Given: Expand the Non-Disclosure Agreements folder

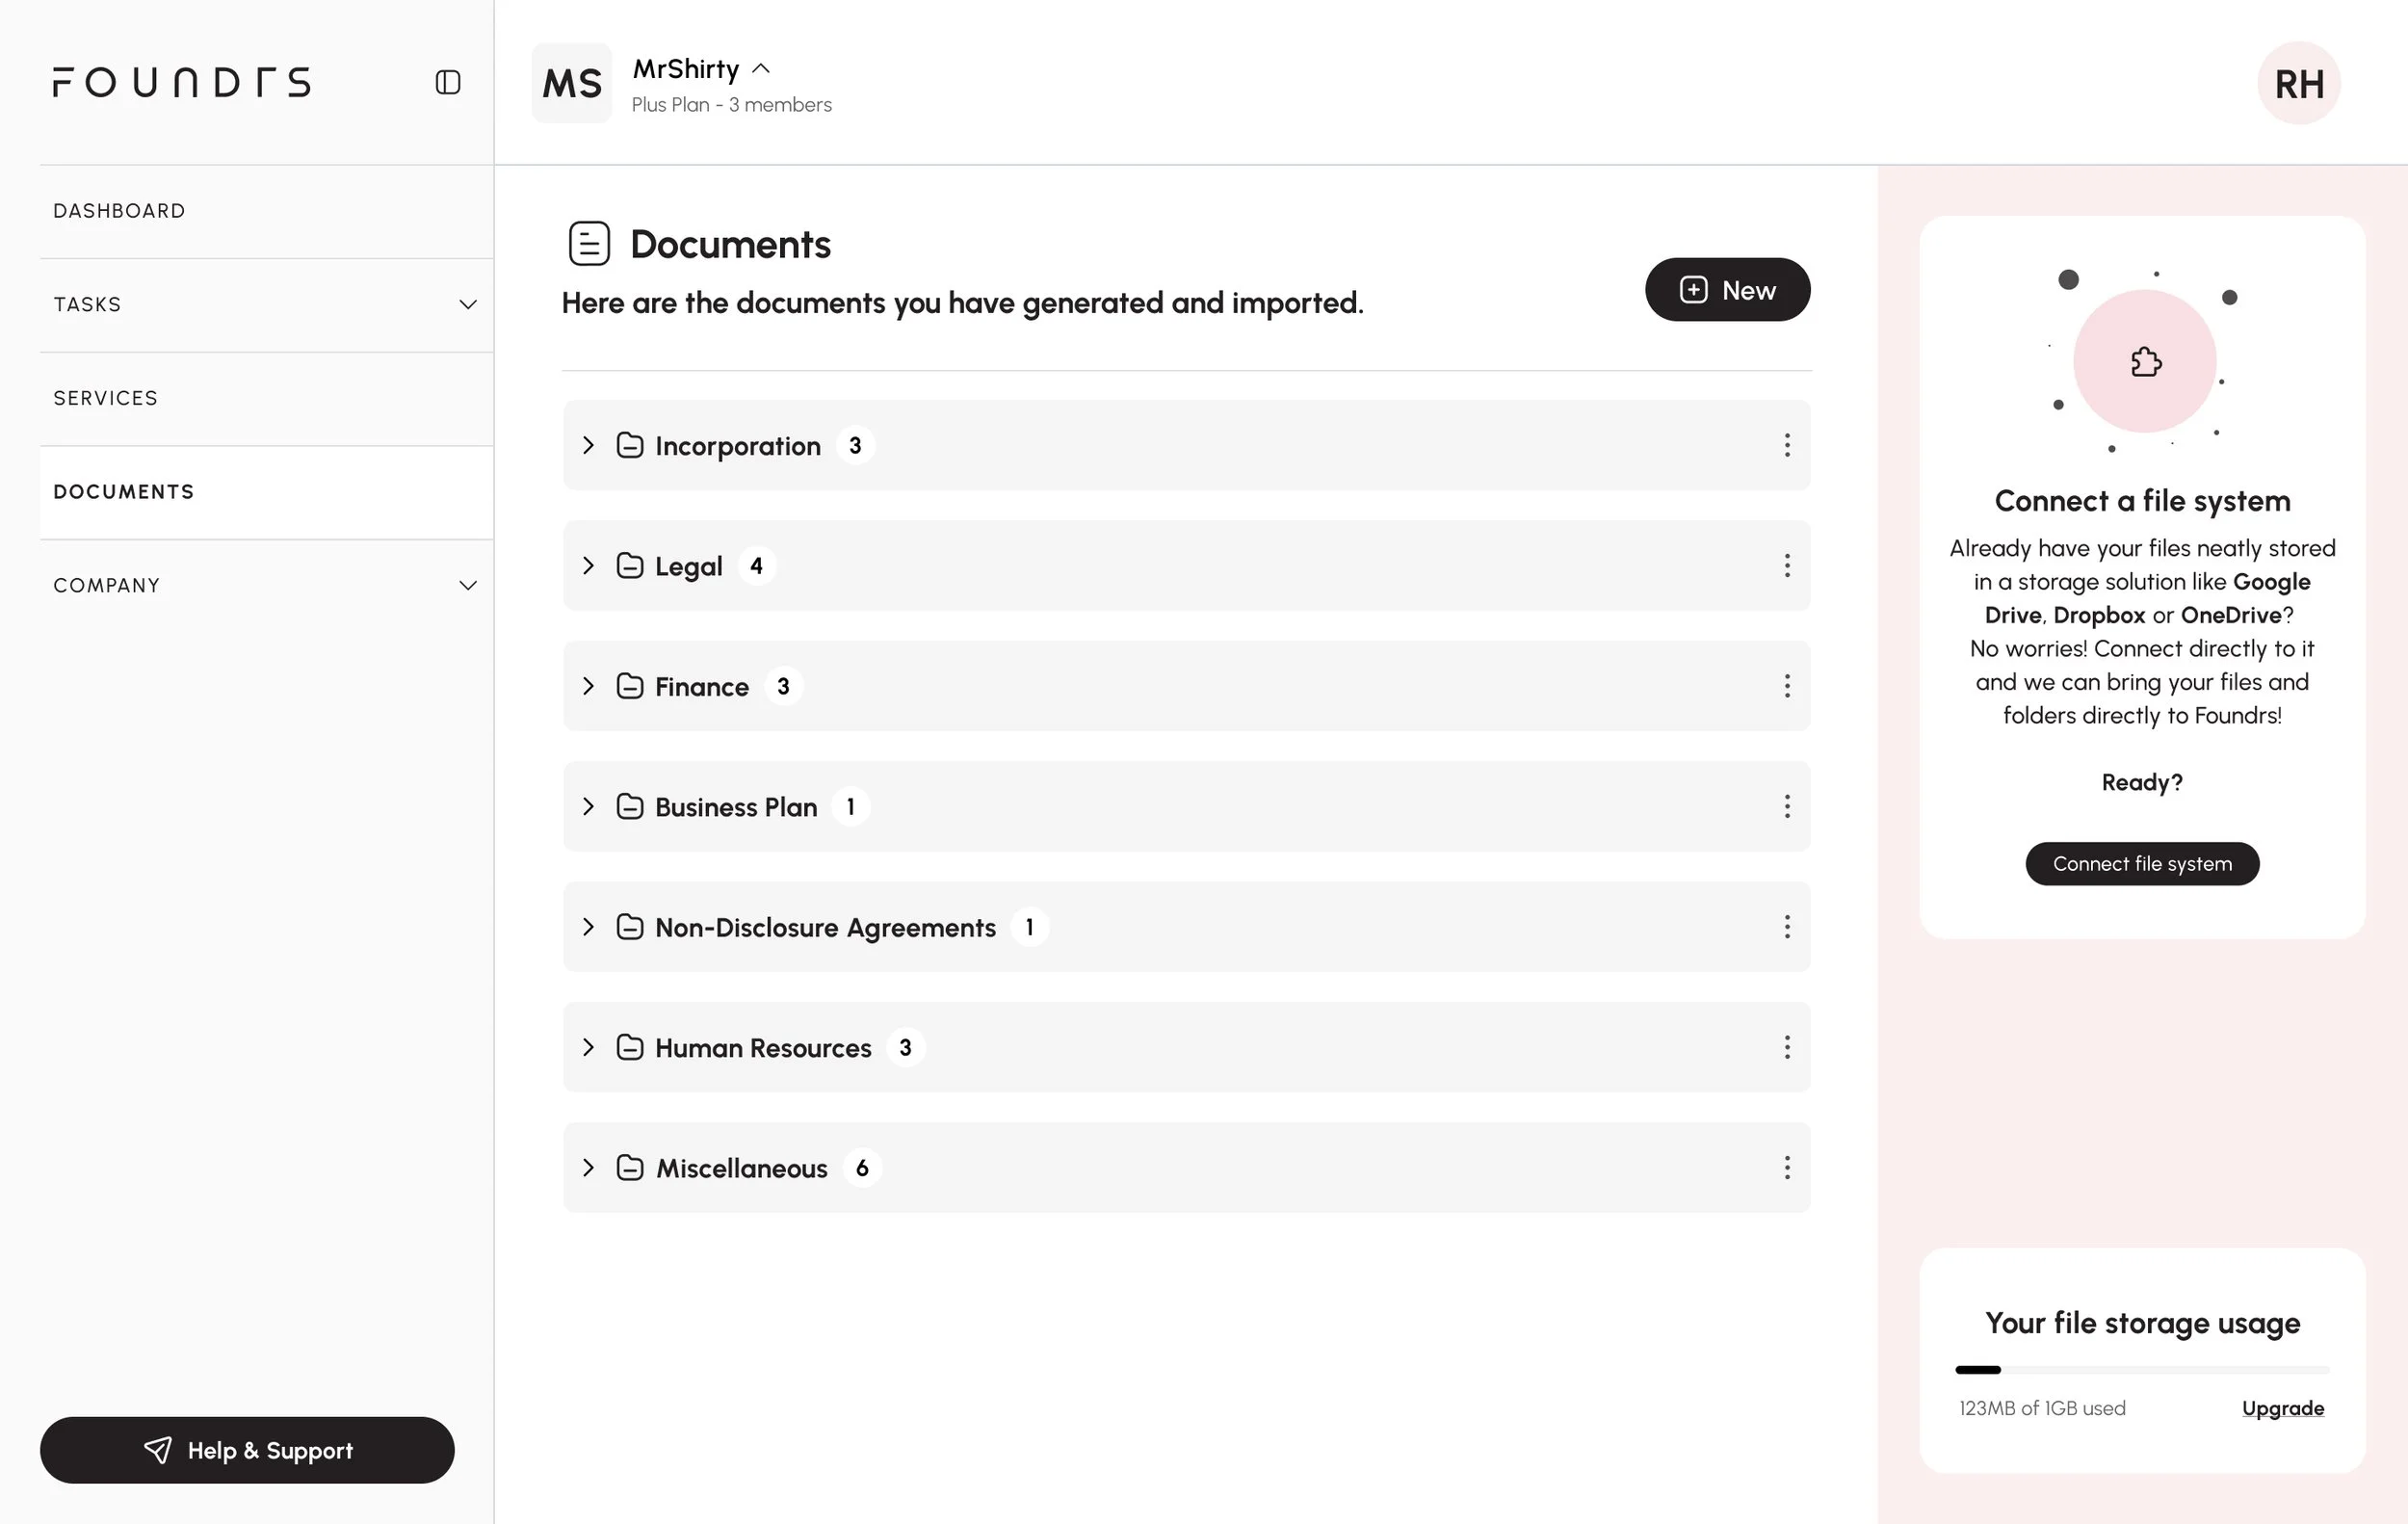Looking at the screenshot, I should [588, 927].
